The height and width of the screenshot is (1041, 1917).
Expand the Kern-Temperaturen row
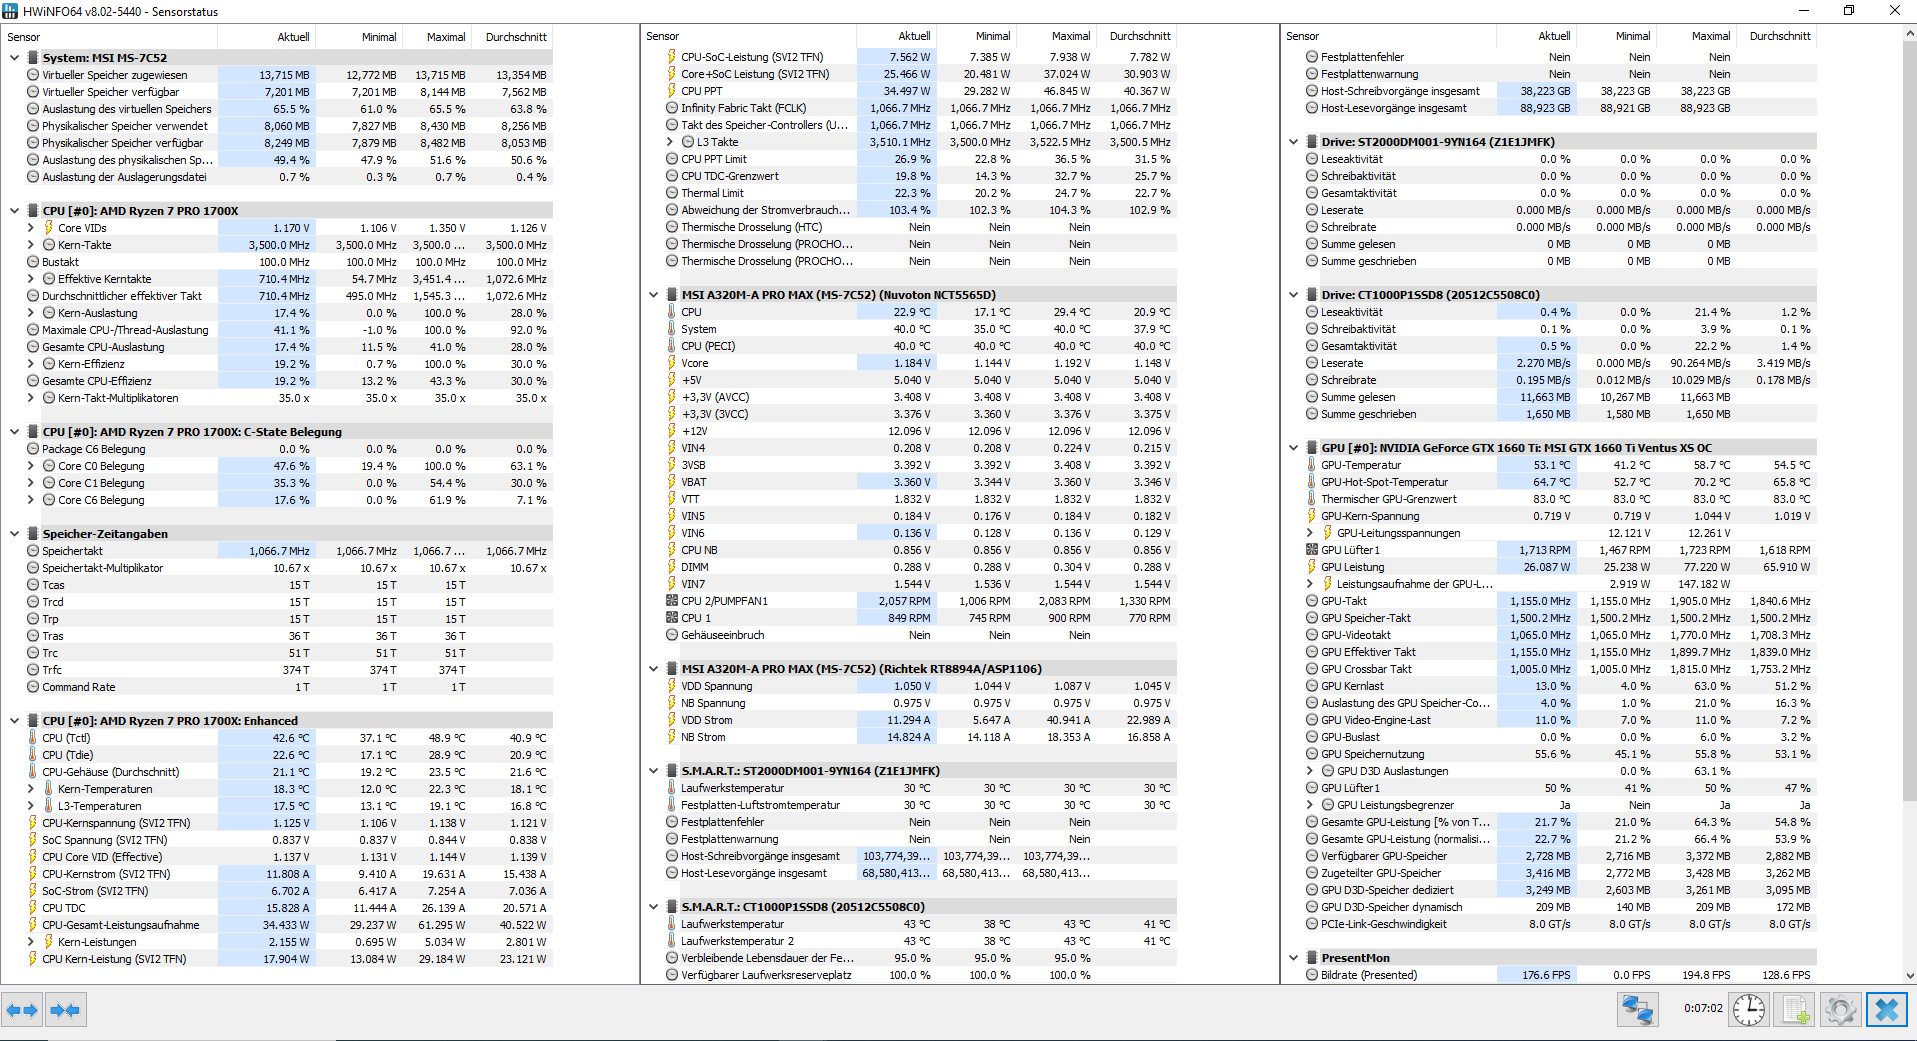coord(31,789)
